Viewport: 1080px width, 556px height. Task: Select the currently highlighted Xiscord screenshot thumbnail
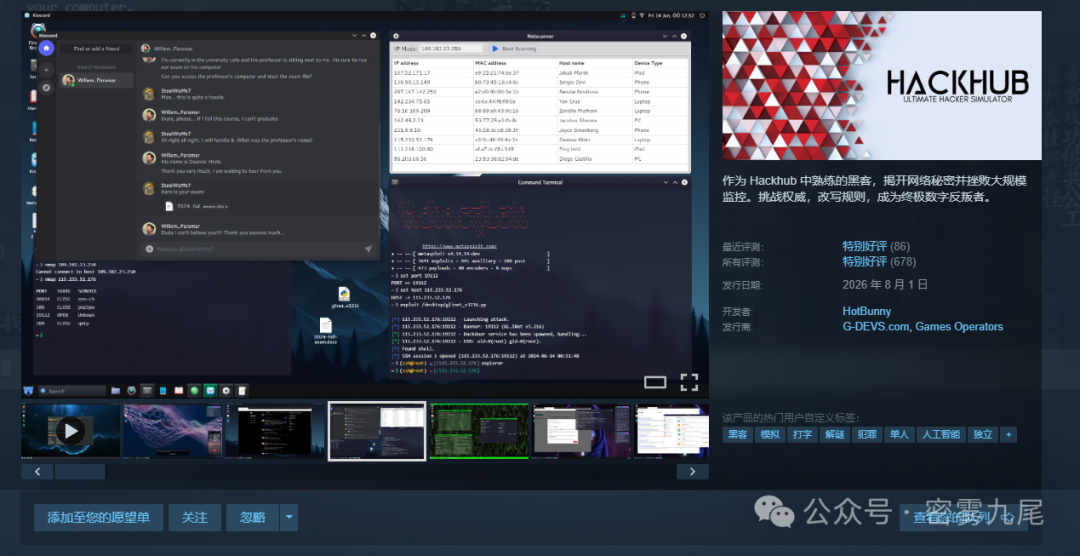coord(377,431)
